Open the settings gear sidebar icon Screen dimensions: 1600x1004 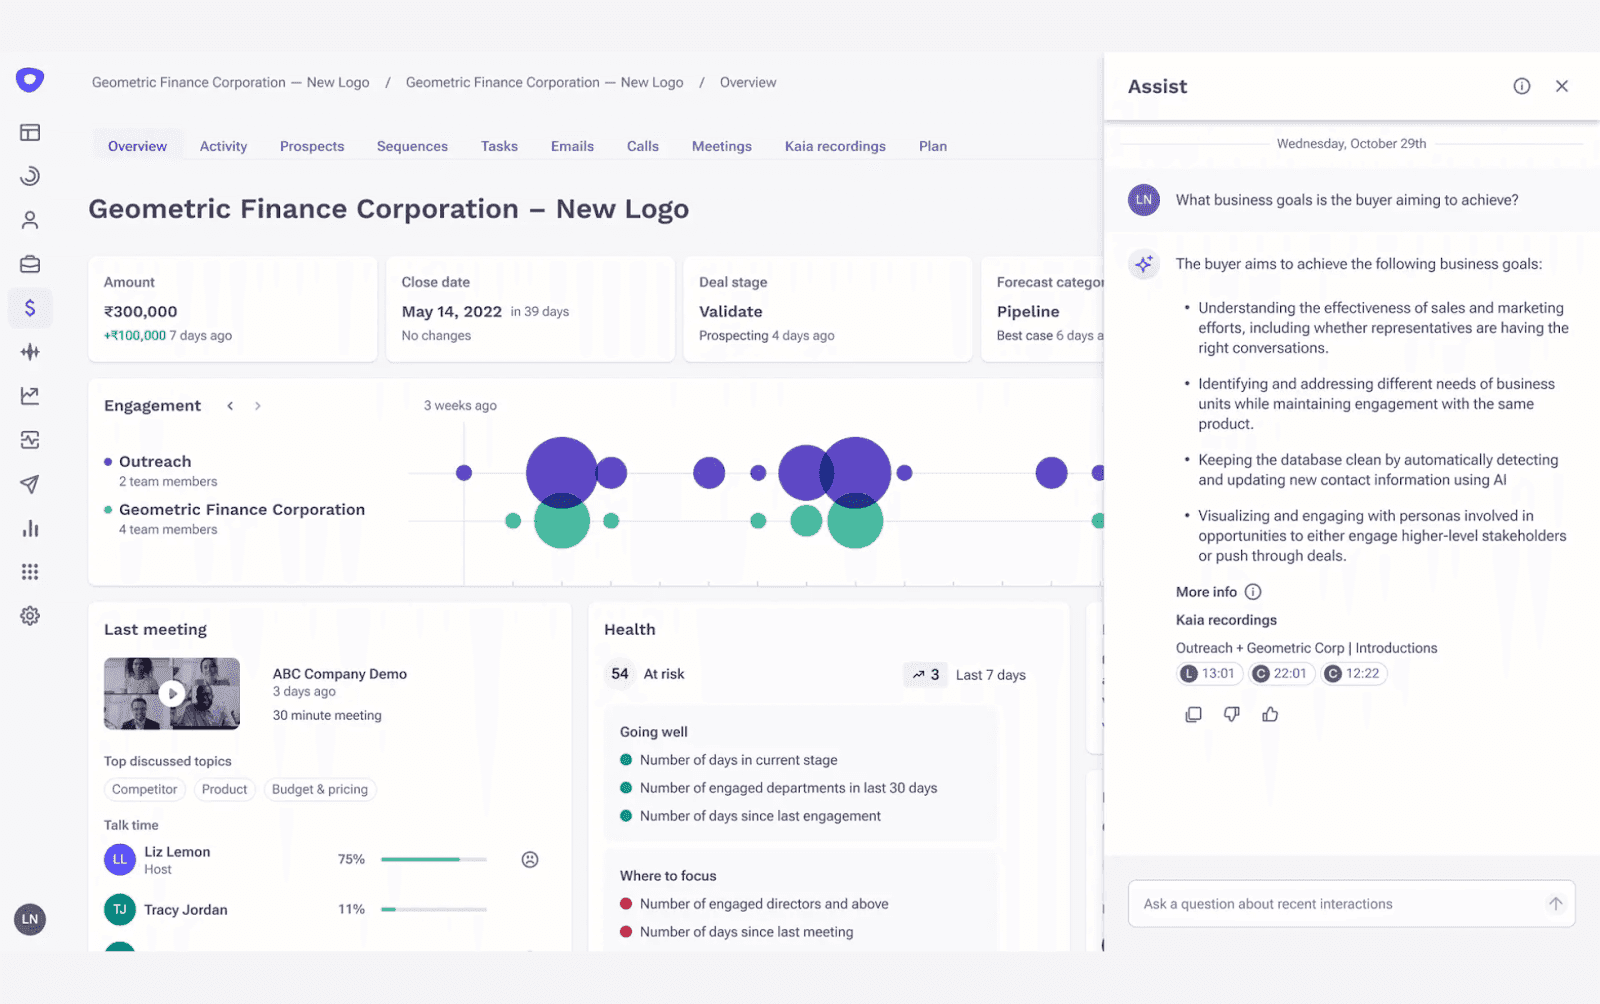click(x=30, y=616)
